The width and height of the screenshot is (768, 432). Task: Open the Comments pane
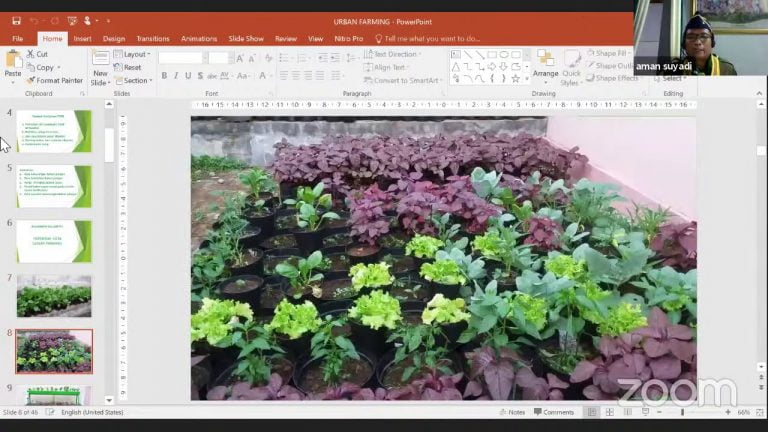coord(554,412)
